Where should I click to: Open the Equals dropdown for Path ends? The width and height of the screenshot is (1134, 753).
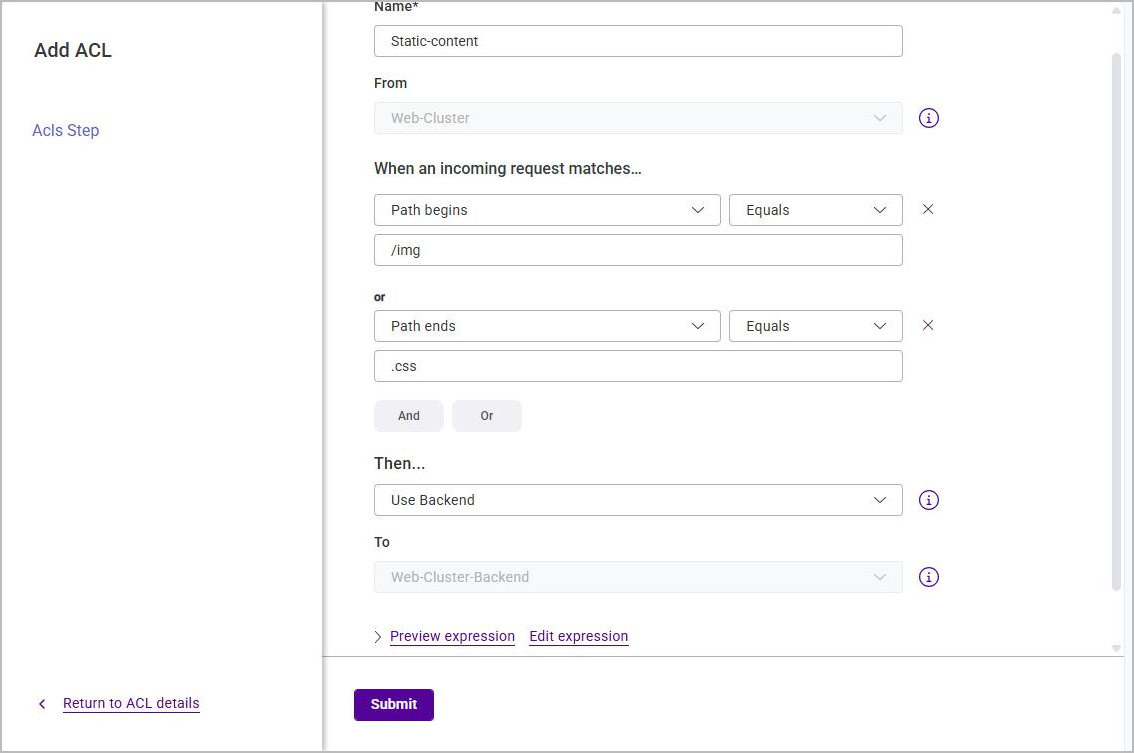(815, 326)
